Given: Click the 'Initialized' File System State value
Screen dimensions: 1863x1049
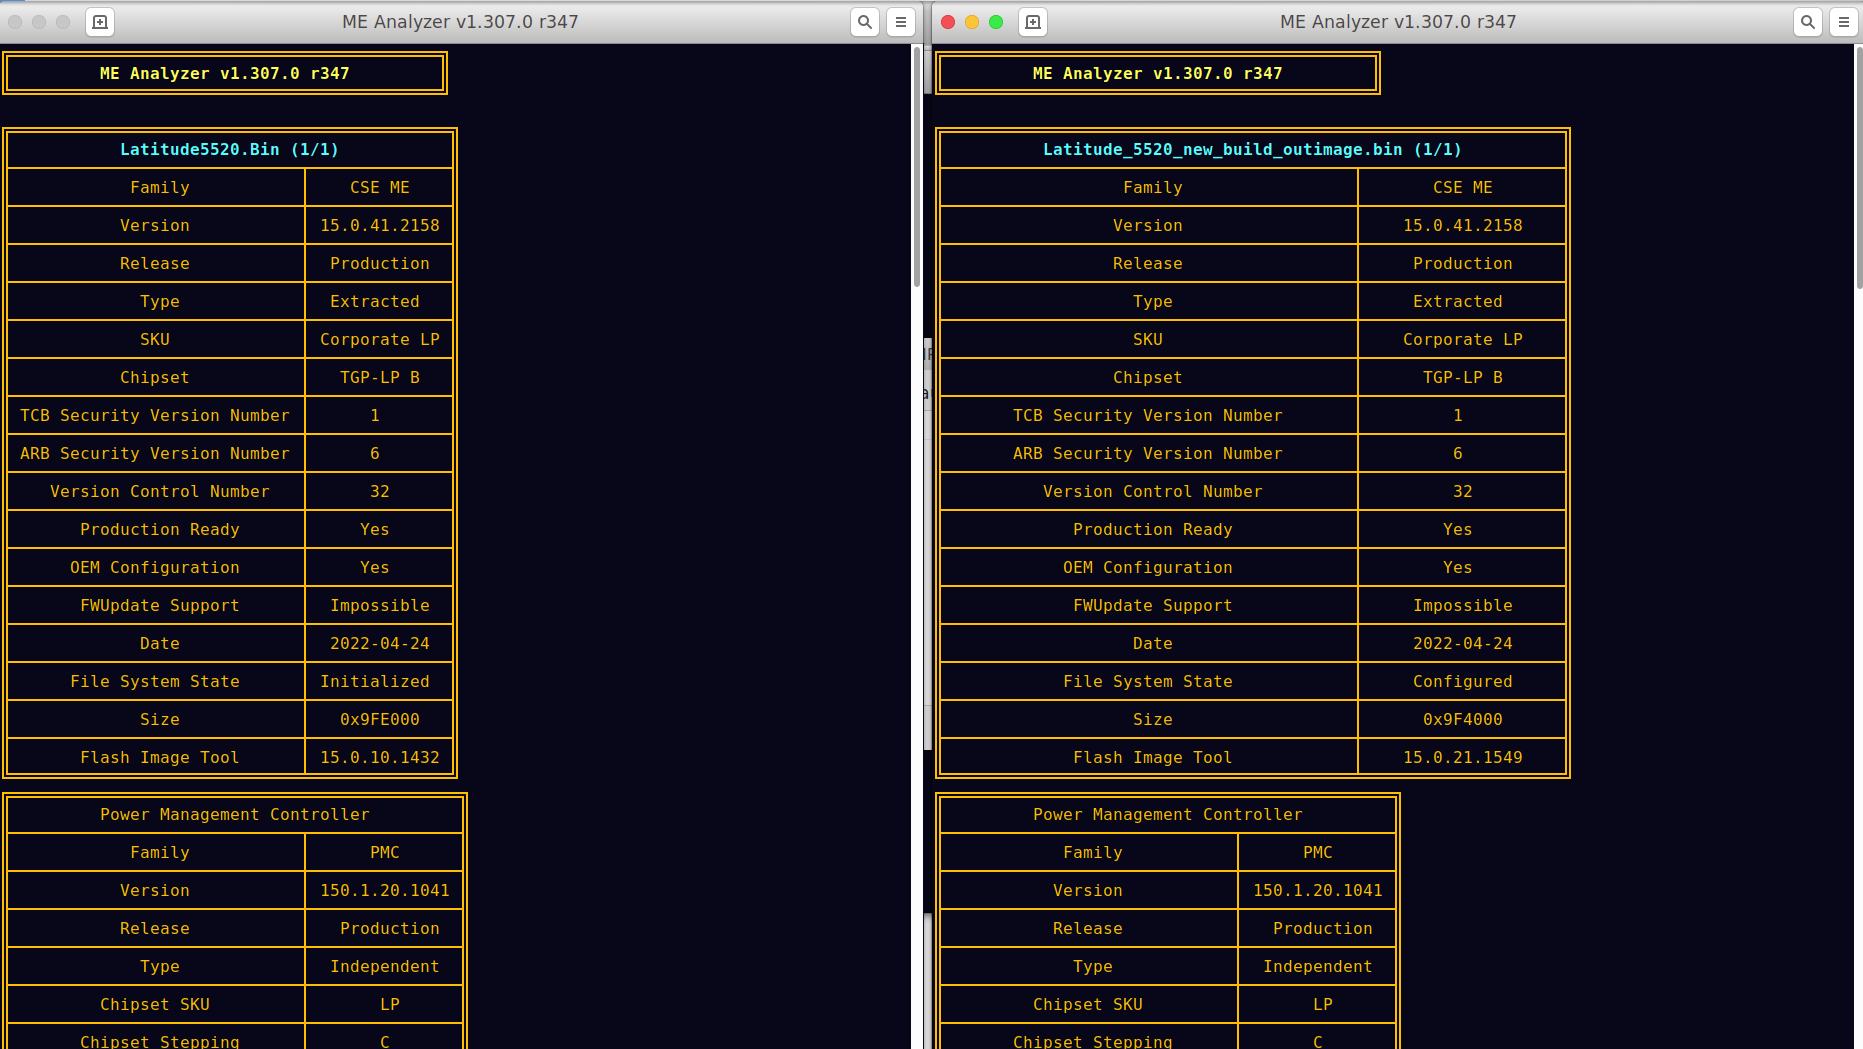Looking at the screenshot, I should coord(375,681).
